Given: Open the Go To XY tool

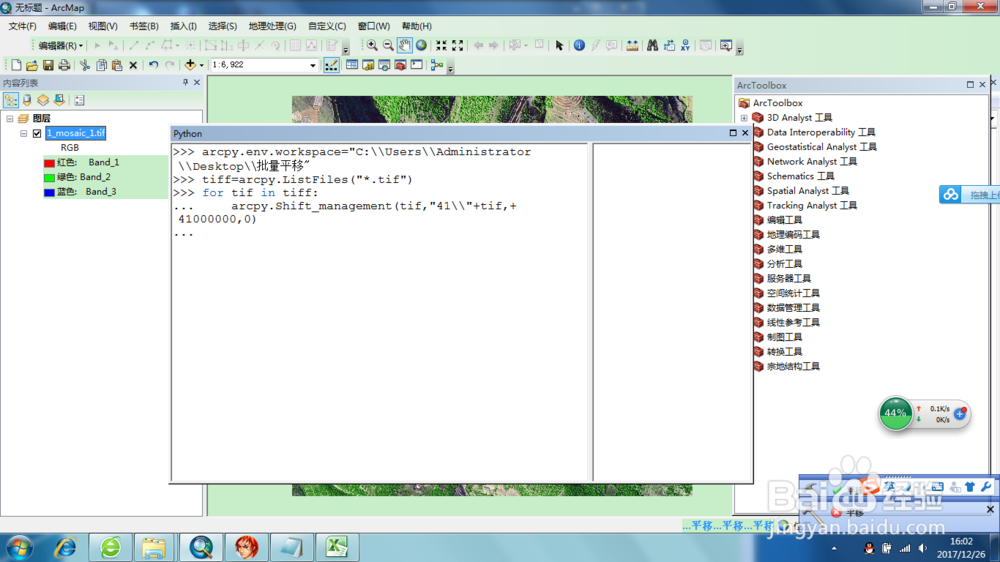Looking at the screenshot, I should [x=686, y=45].
